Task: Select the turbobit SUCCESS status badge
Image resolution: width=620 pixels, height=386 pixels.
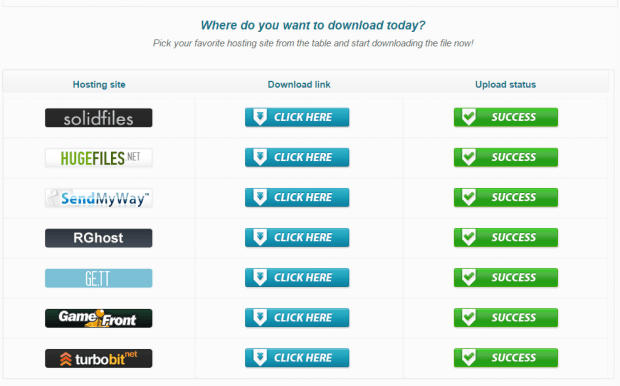Action: point(506,358)
